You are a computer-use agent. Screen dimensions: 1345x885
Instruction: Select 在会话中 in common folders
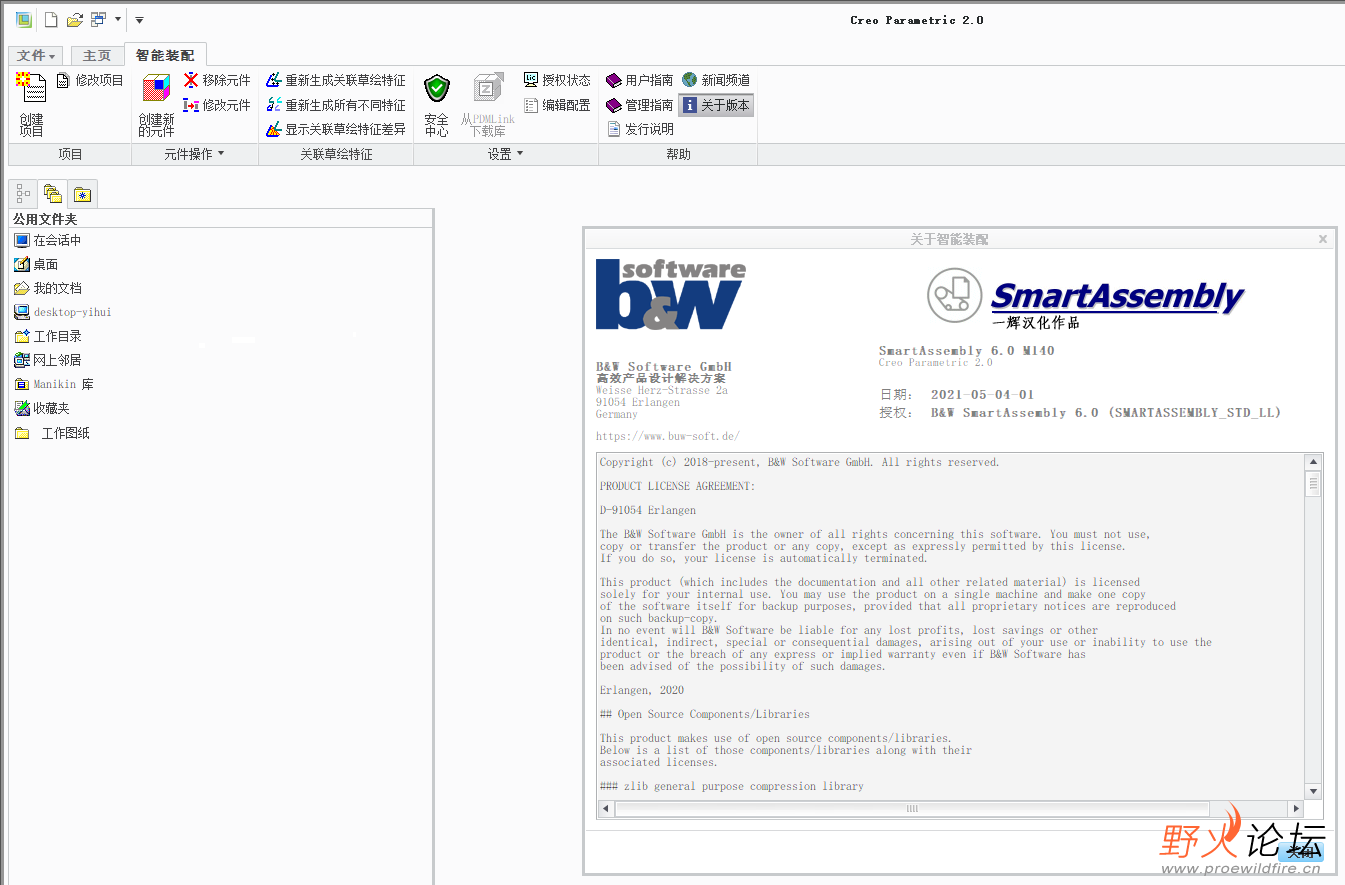tap(48, 240)
